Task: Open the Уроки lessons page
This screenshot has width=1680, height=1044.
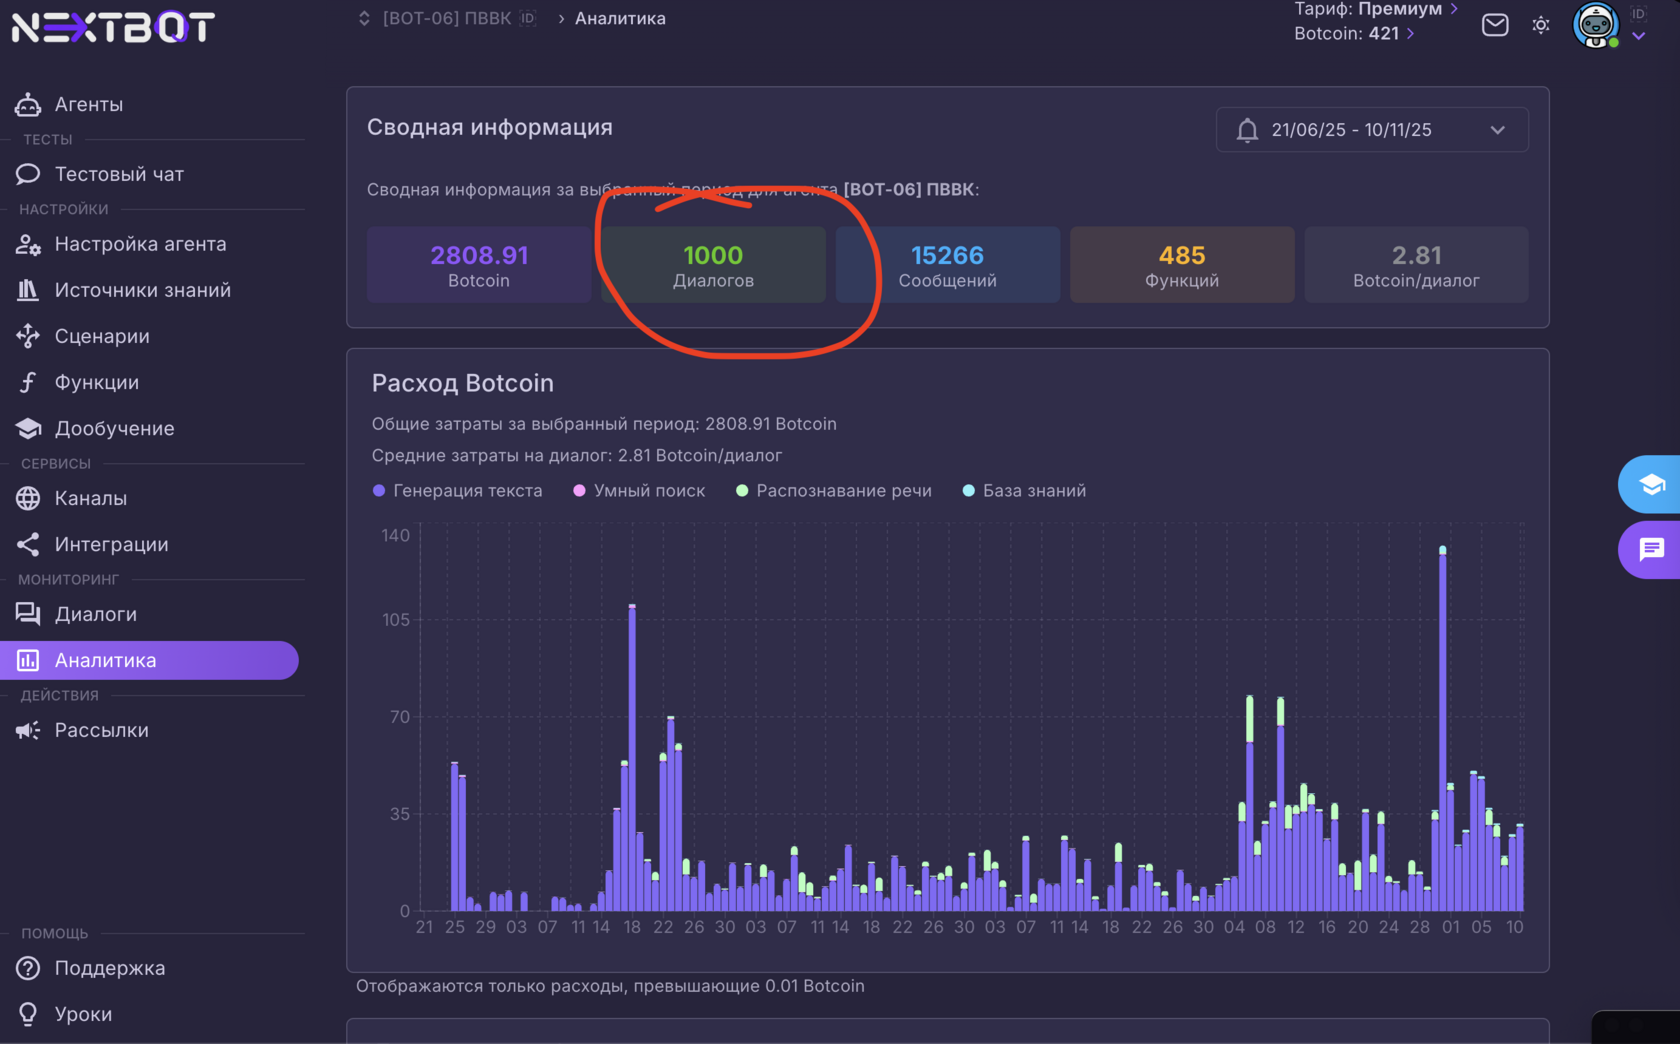Action: pyautogui.click(x=83, y=1014)
